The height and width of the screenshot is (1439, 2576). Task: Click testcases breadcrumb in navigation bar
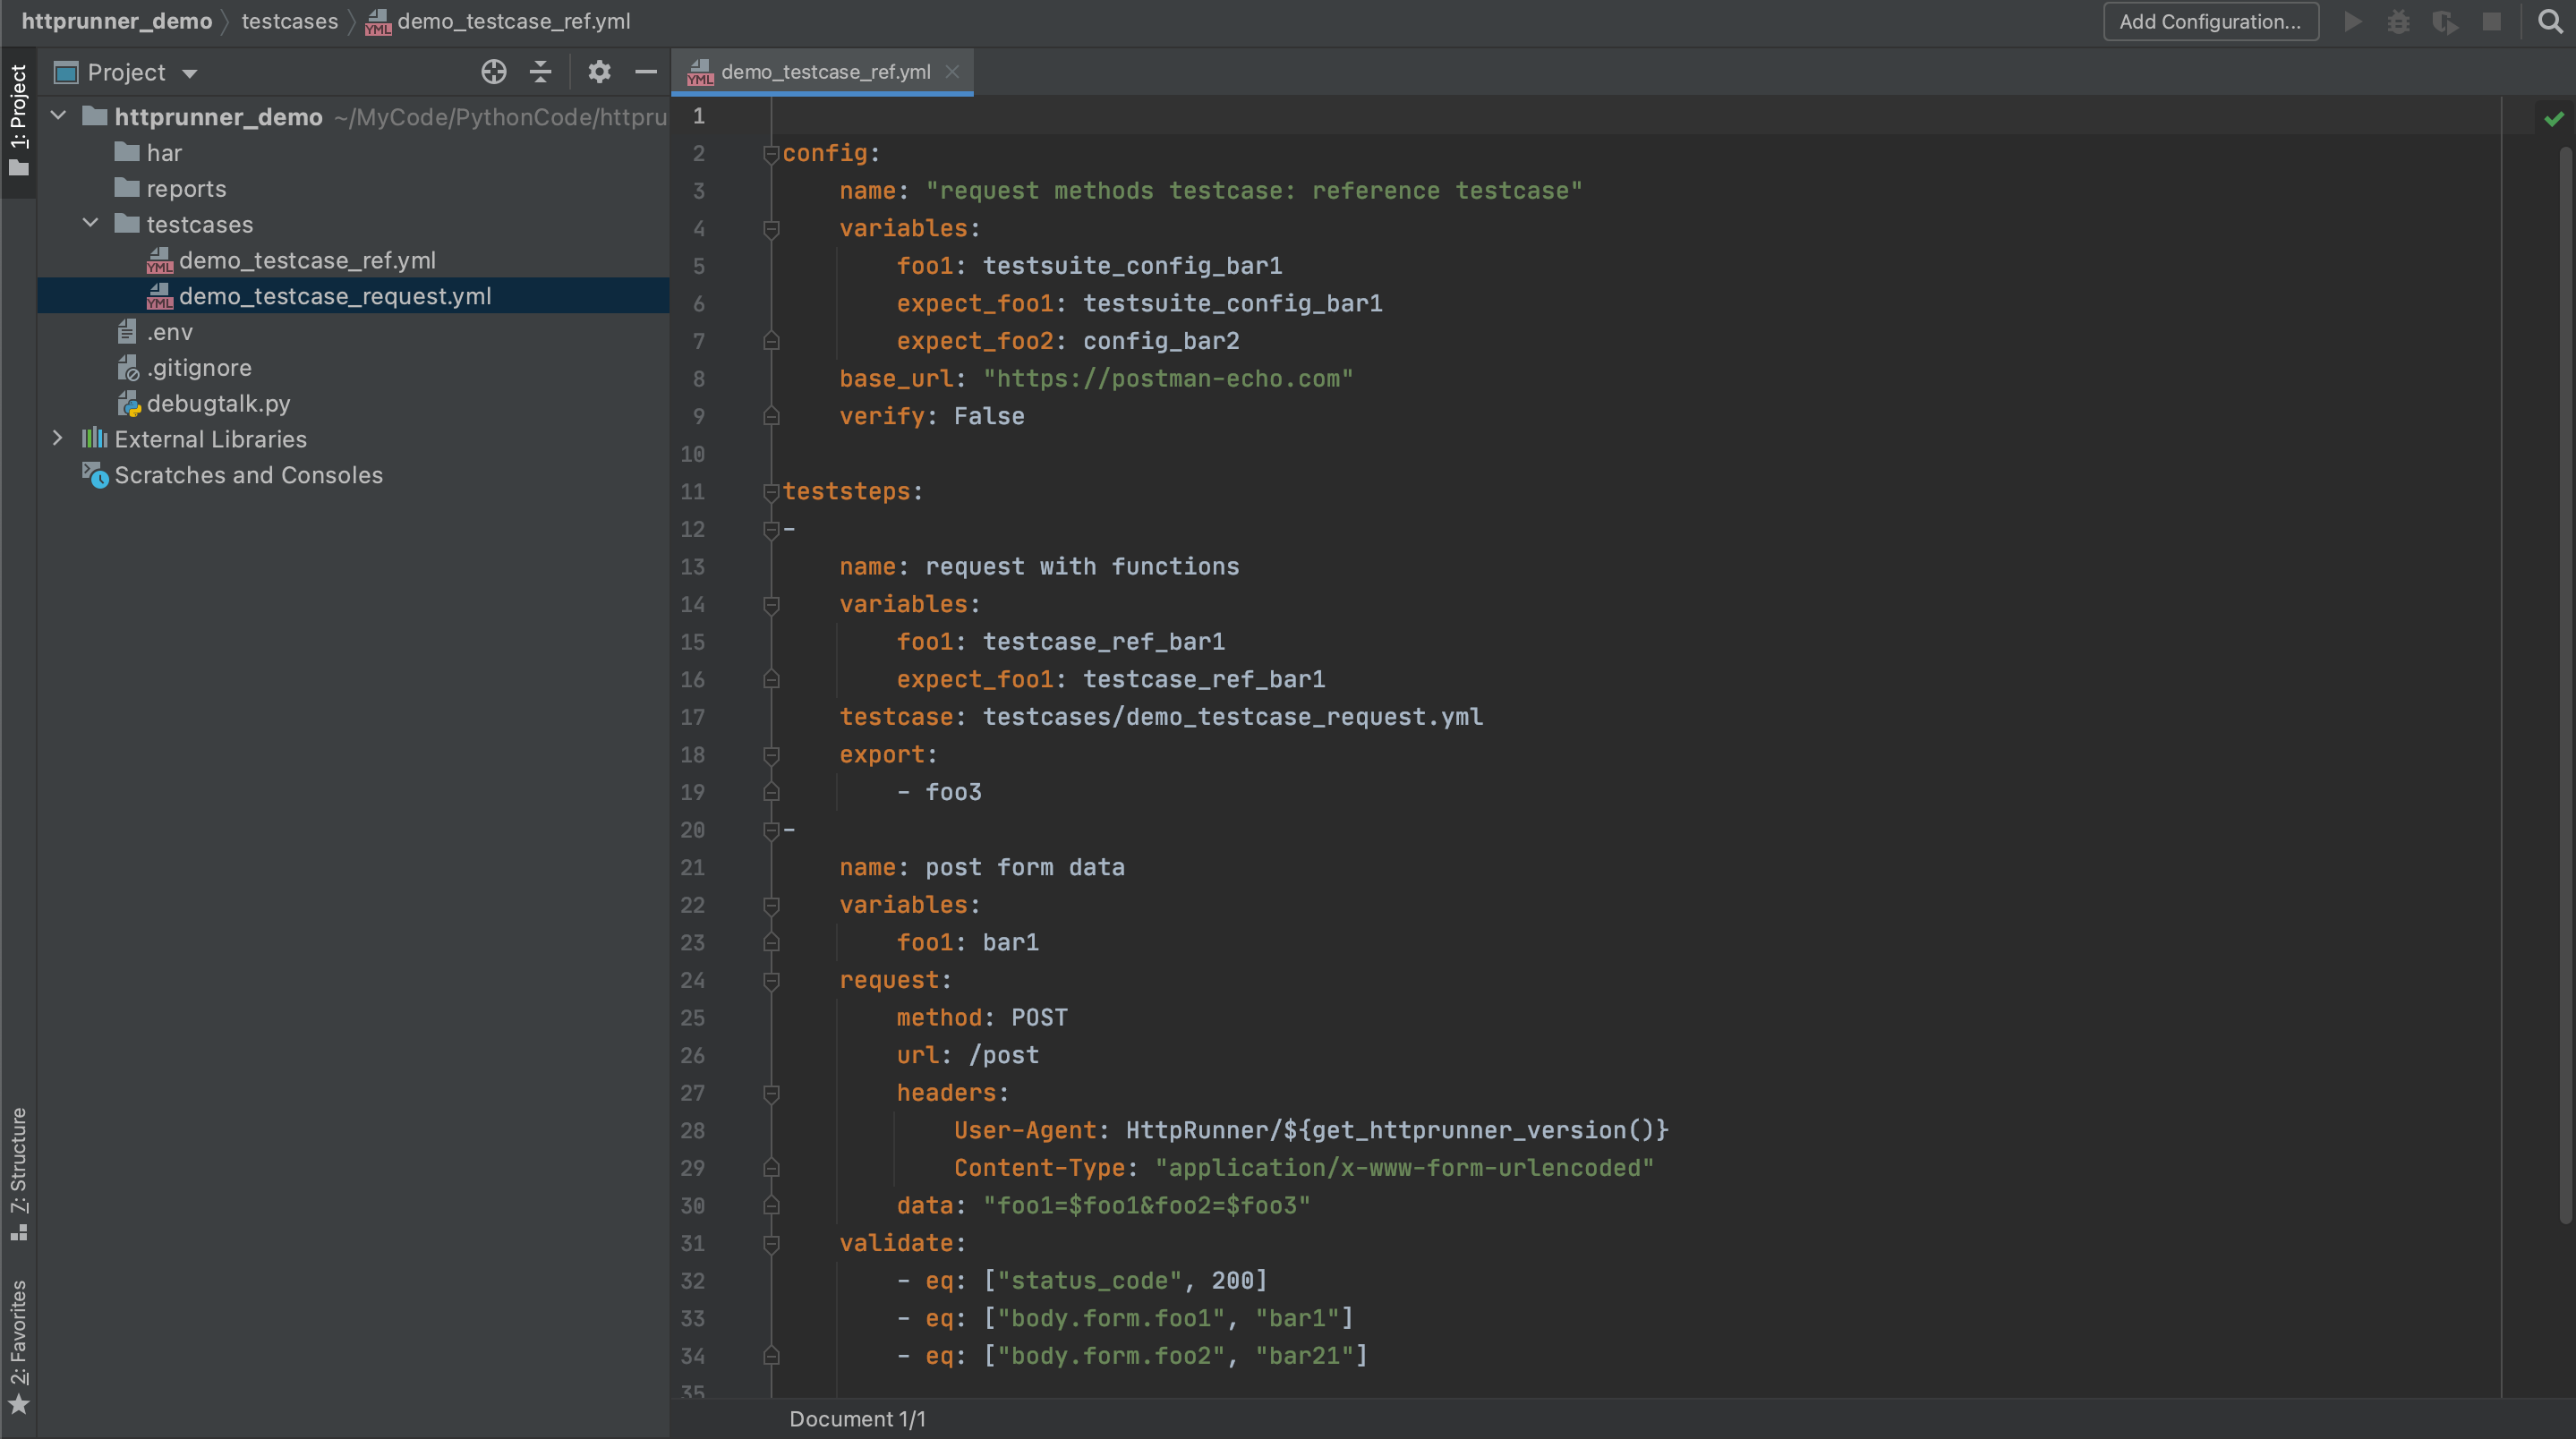290,21
